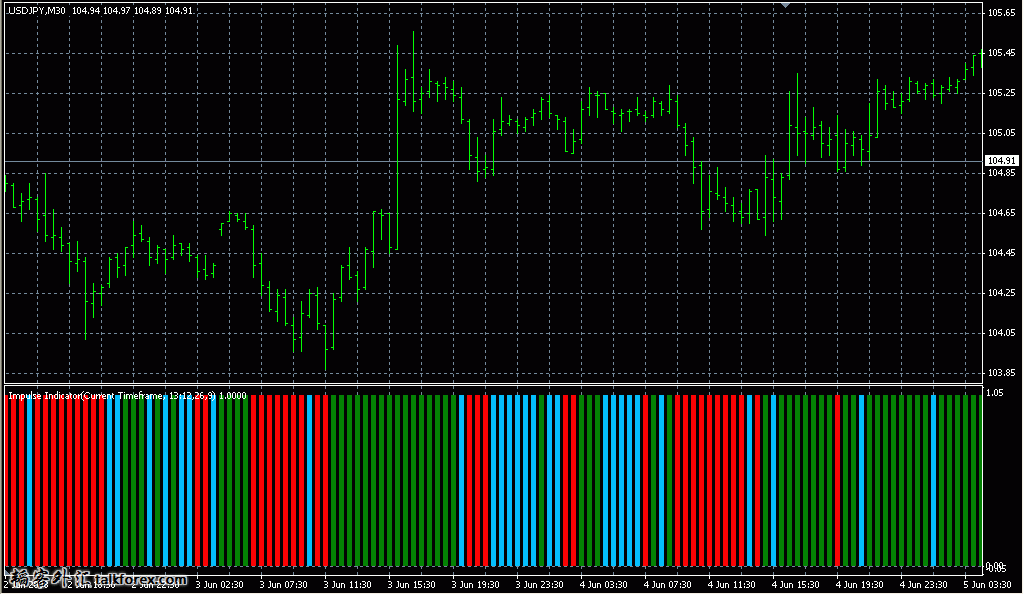Click the chart shift triangle marker at top
This screenshot has height=594, width=1024.
point(786,5)
